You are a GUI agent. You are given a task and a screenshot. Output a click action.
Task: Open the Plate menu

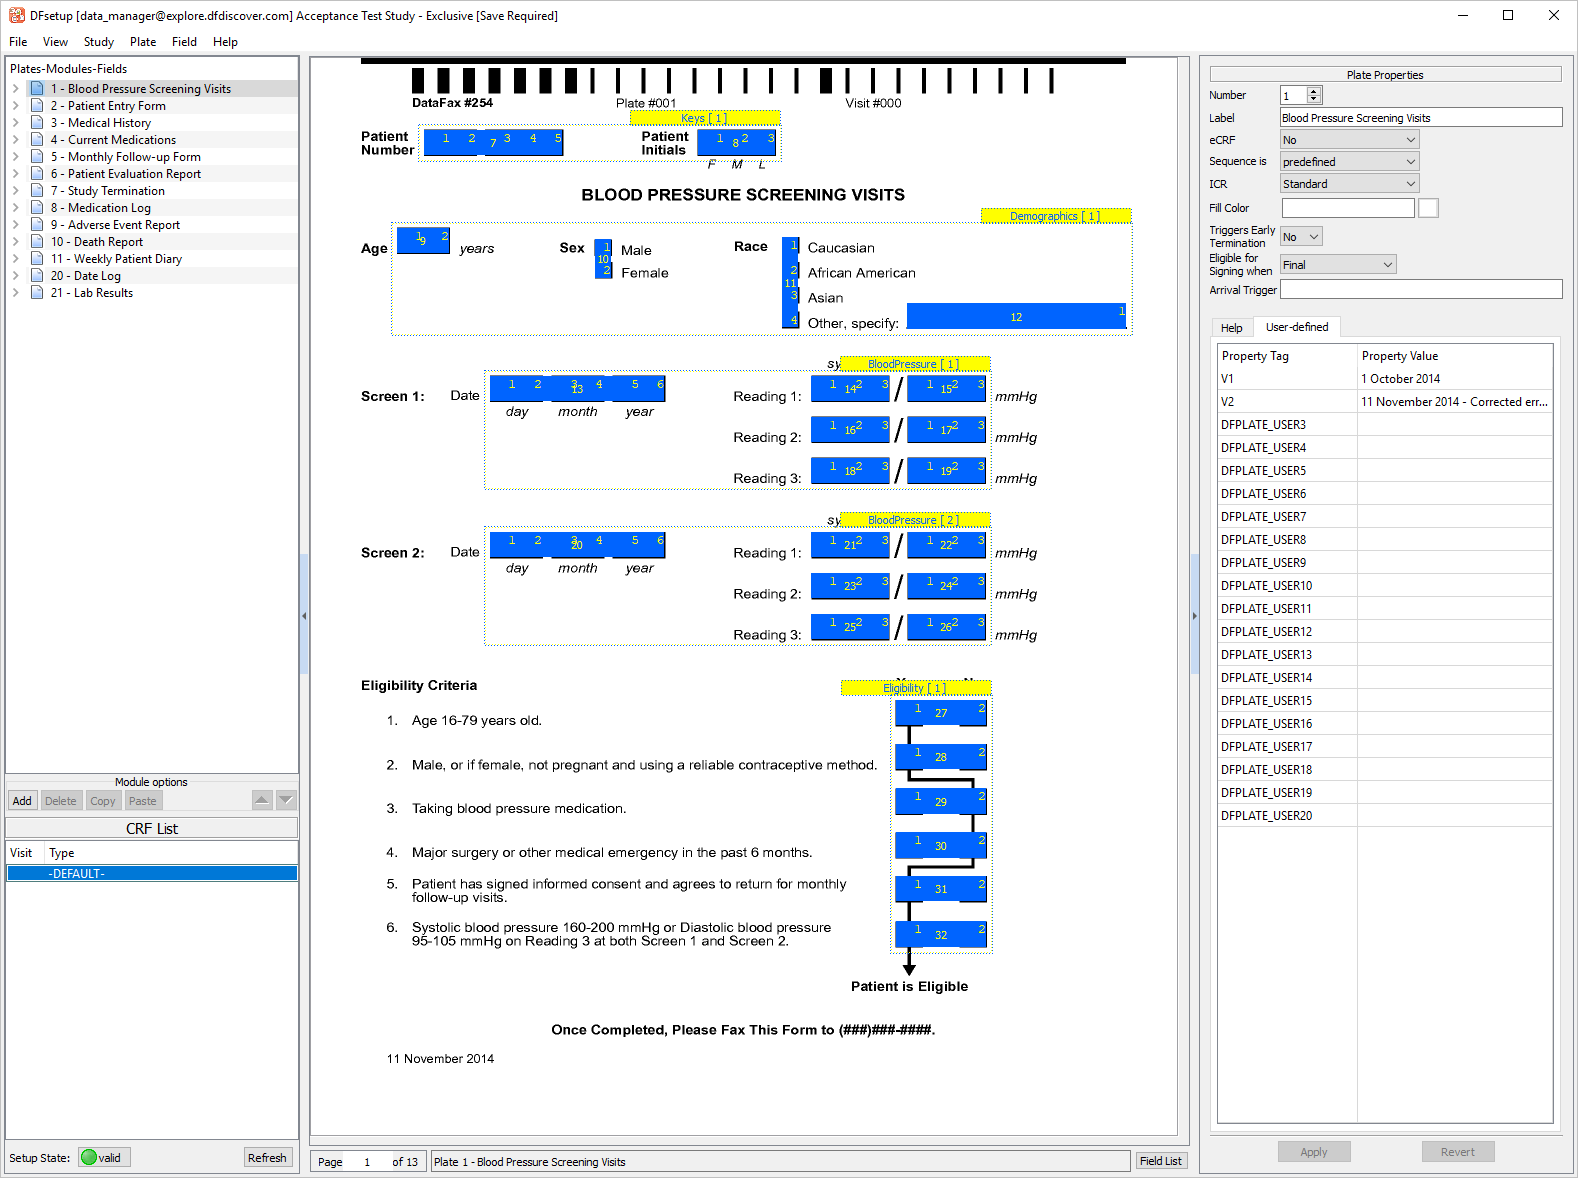[143, 42]
